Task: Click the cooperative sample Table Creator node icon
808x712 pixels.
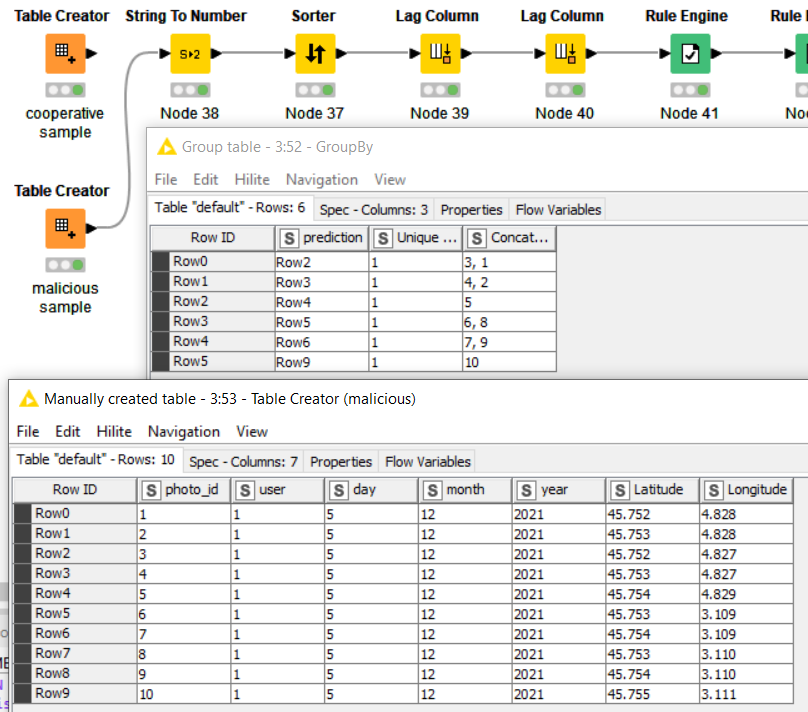Action: click(x=65, y=54)
